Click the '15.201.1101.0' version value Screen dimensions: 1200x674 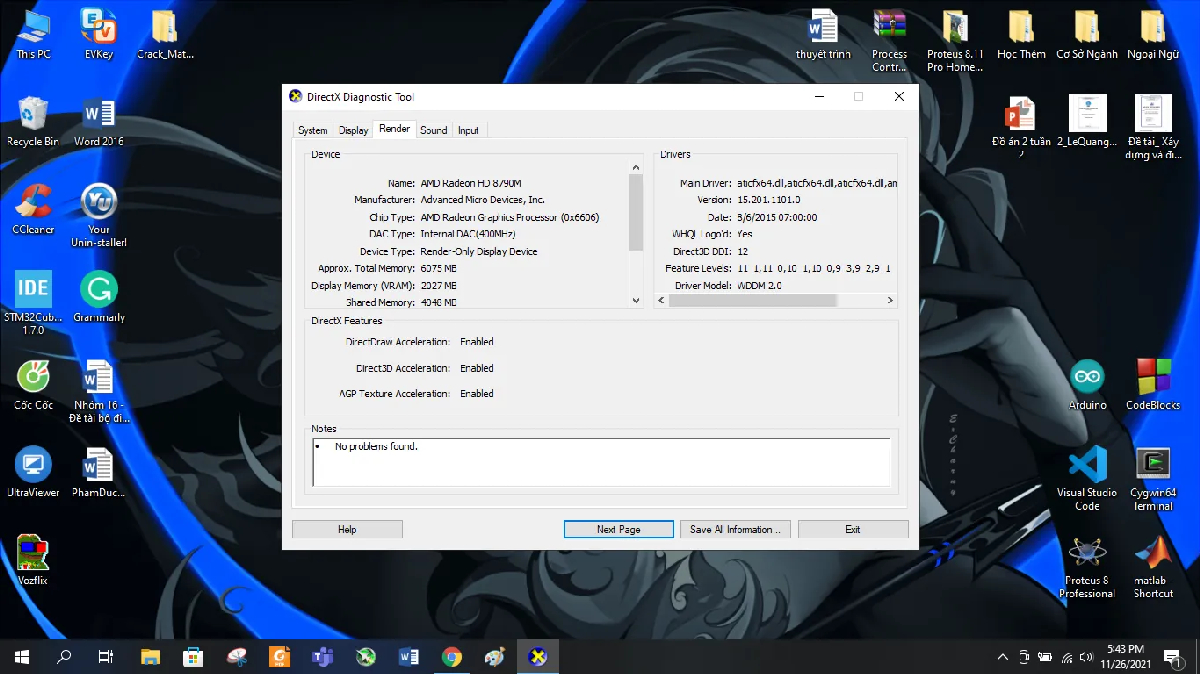point(768,200)
